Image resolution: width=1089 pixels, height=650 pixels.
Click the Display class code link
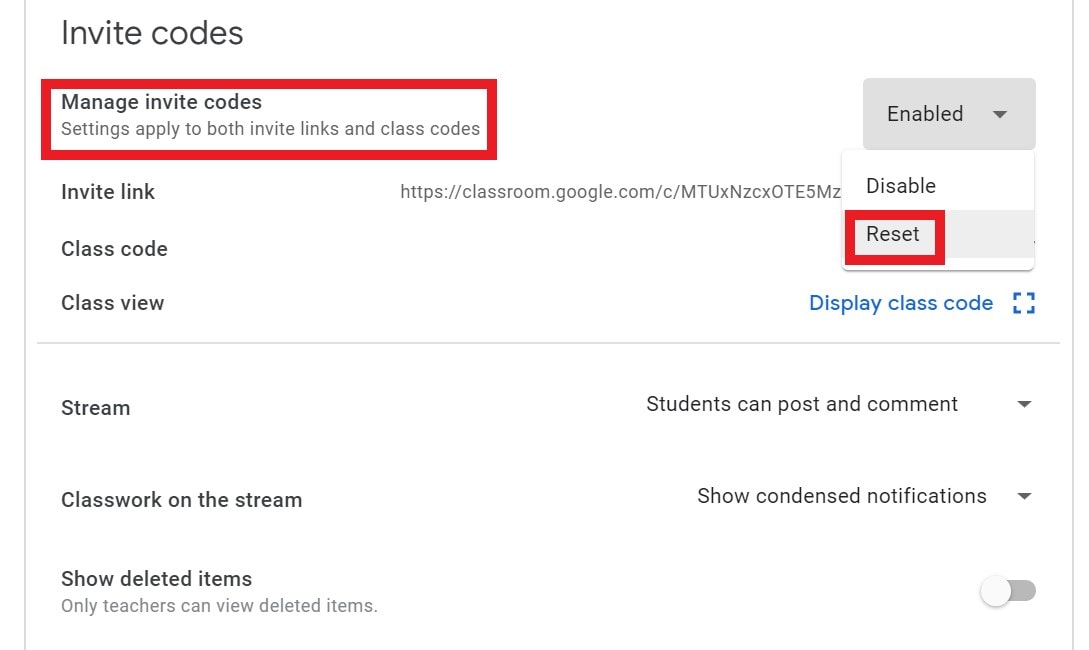(901, 303)
